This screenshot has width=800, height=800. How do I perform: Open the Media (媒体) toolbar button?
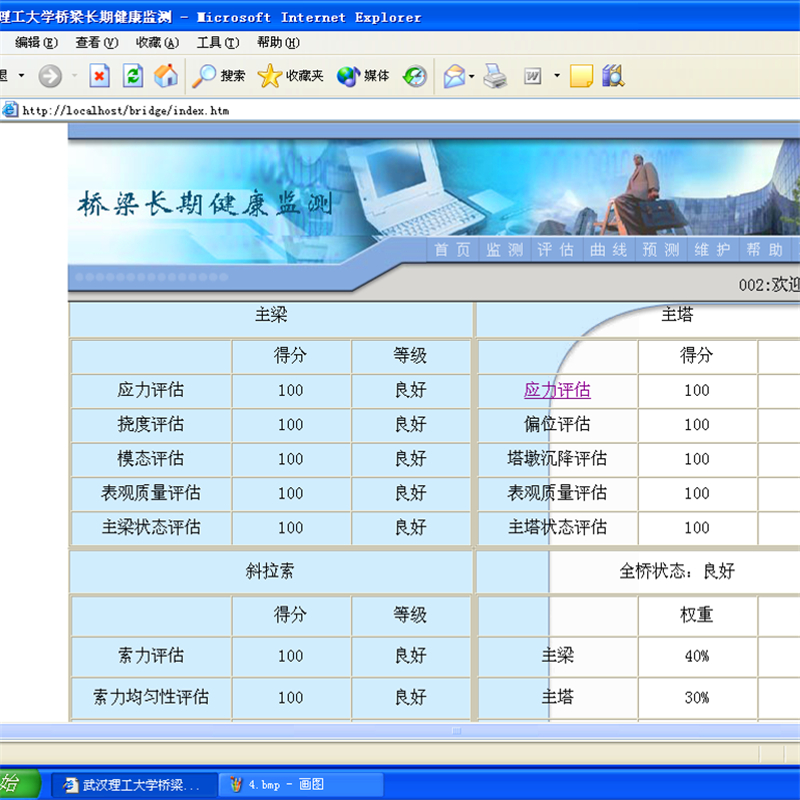(x=363, y=76)
